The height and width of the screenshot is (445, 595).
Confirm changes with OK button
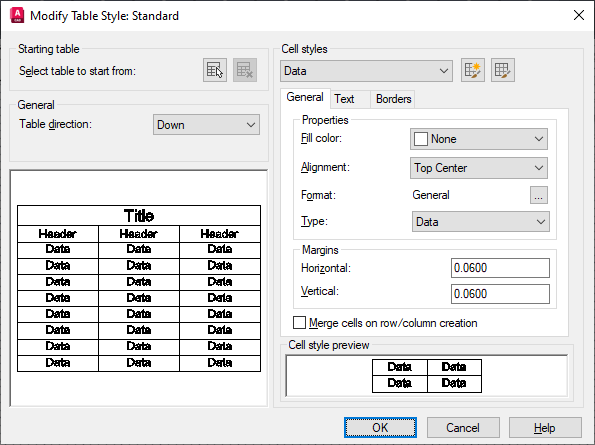pos(380,428)
